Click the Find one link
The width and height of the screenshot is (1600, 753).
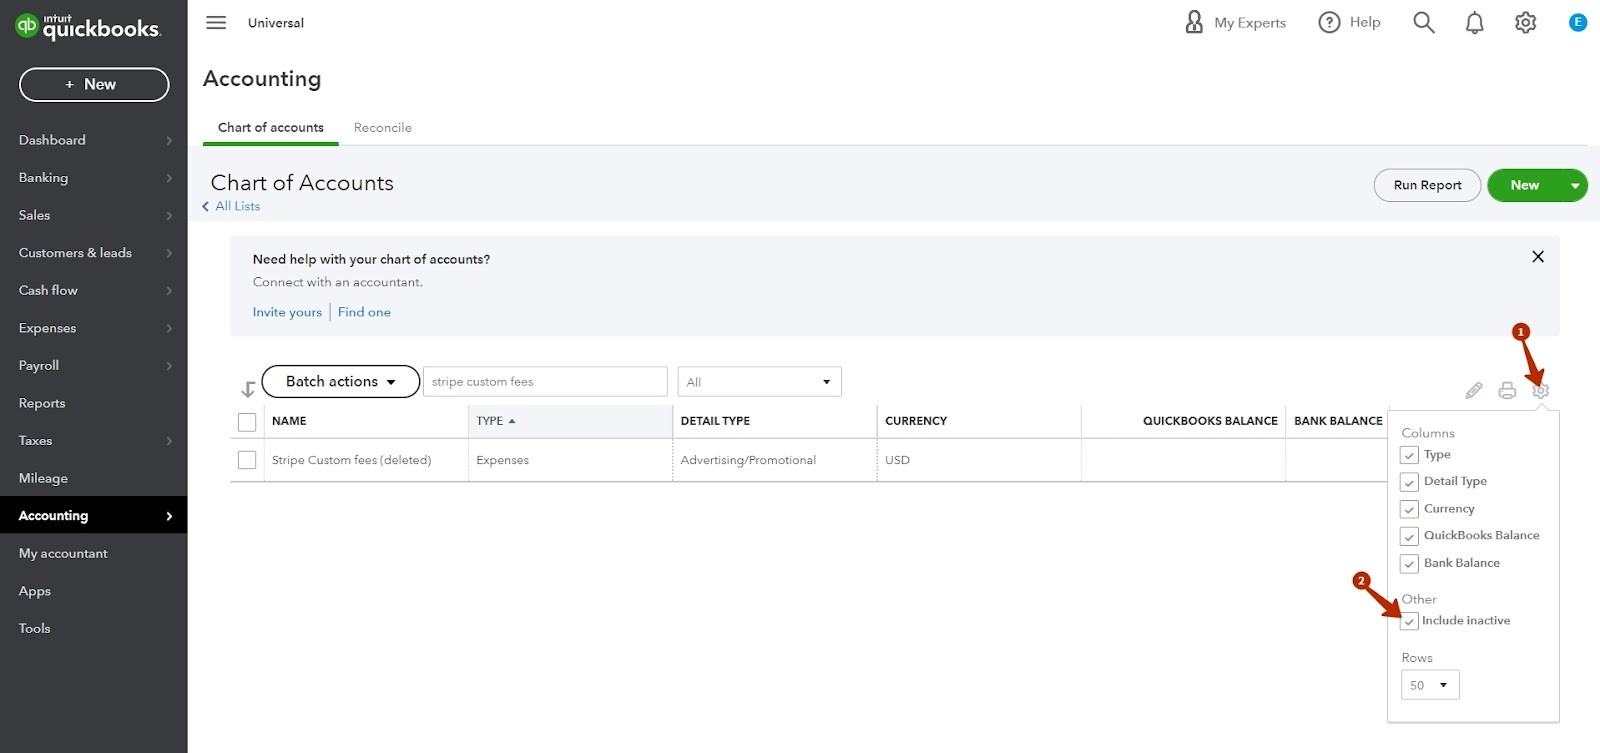(x=364, y=312)
